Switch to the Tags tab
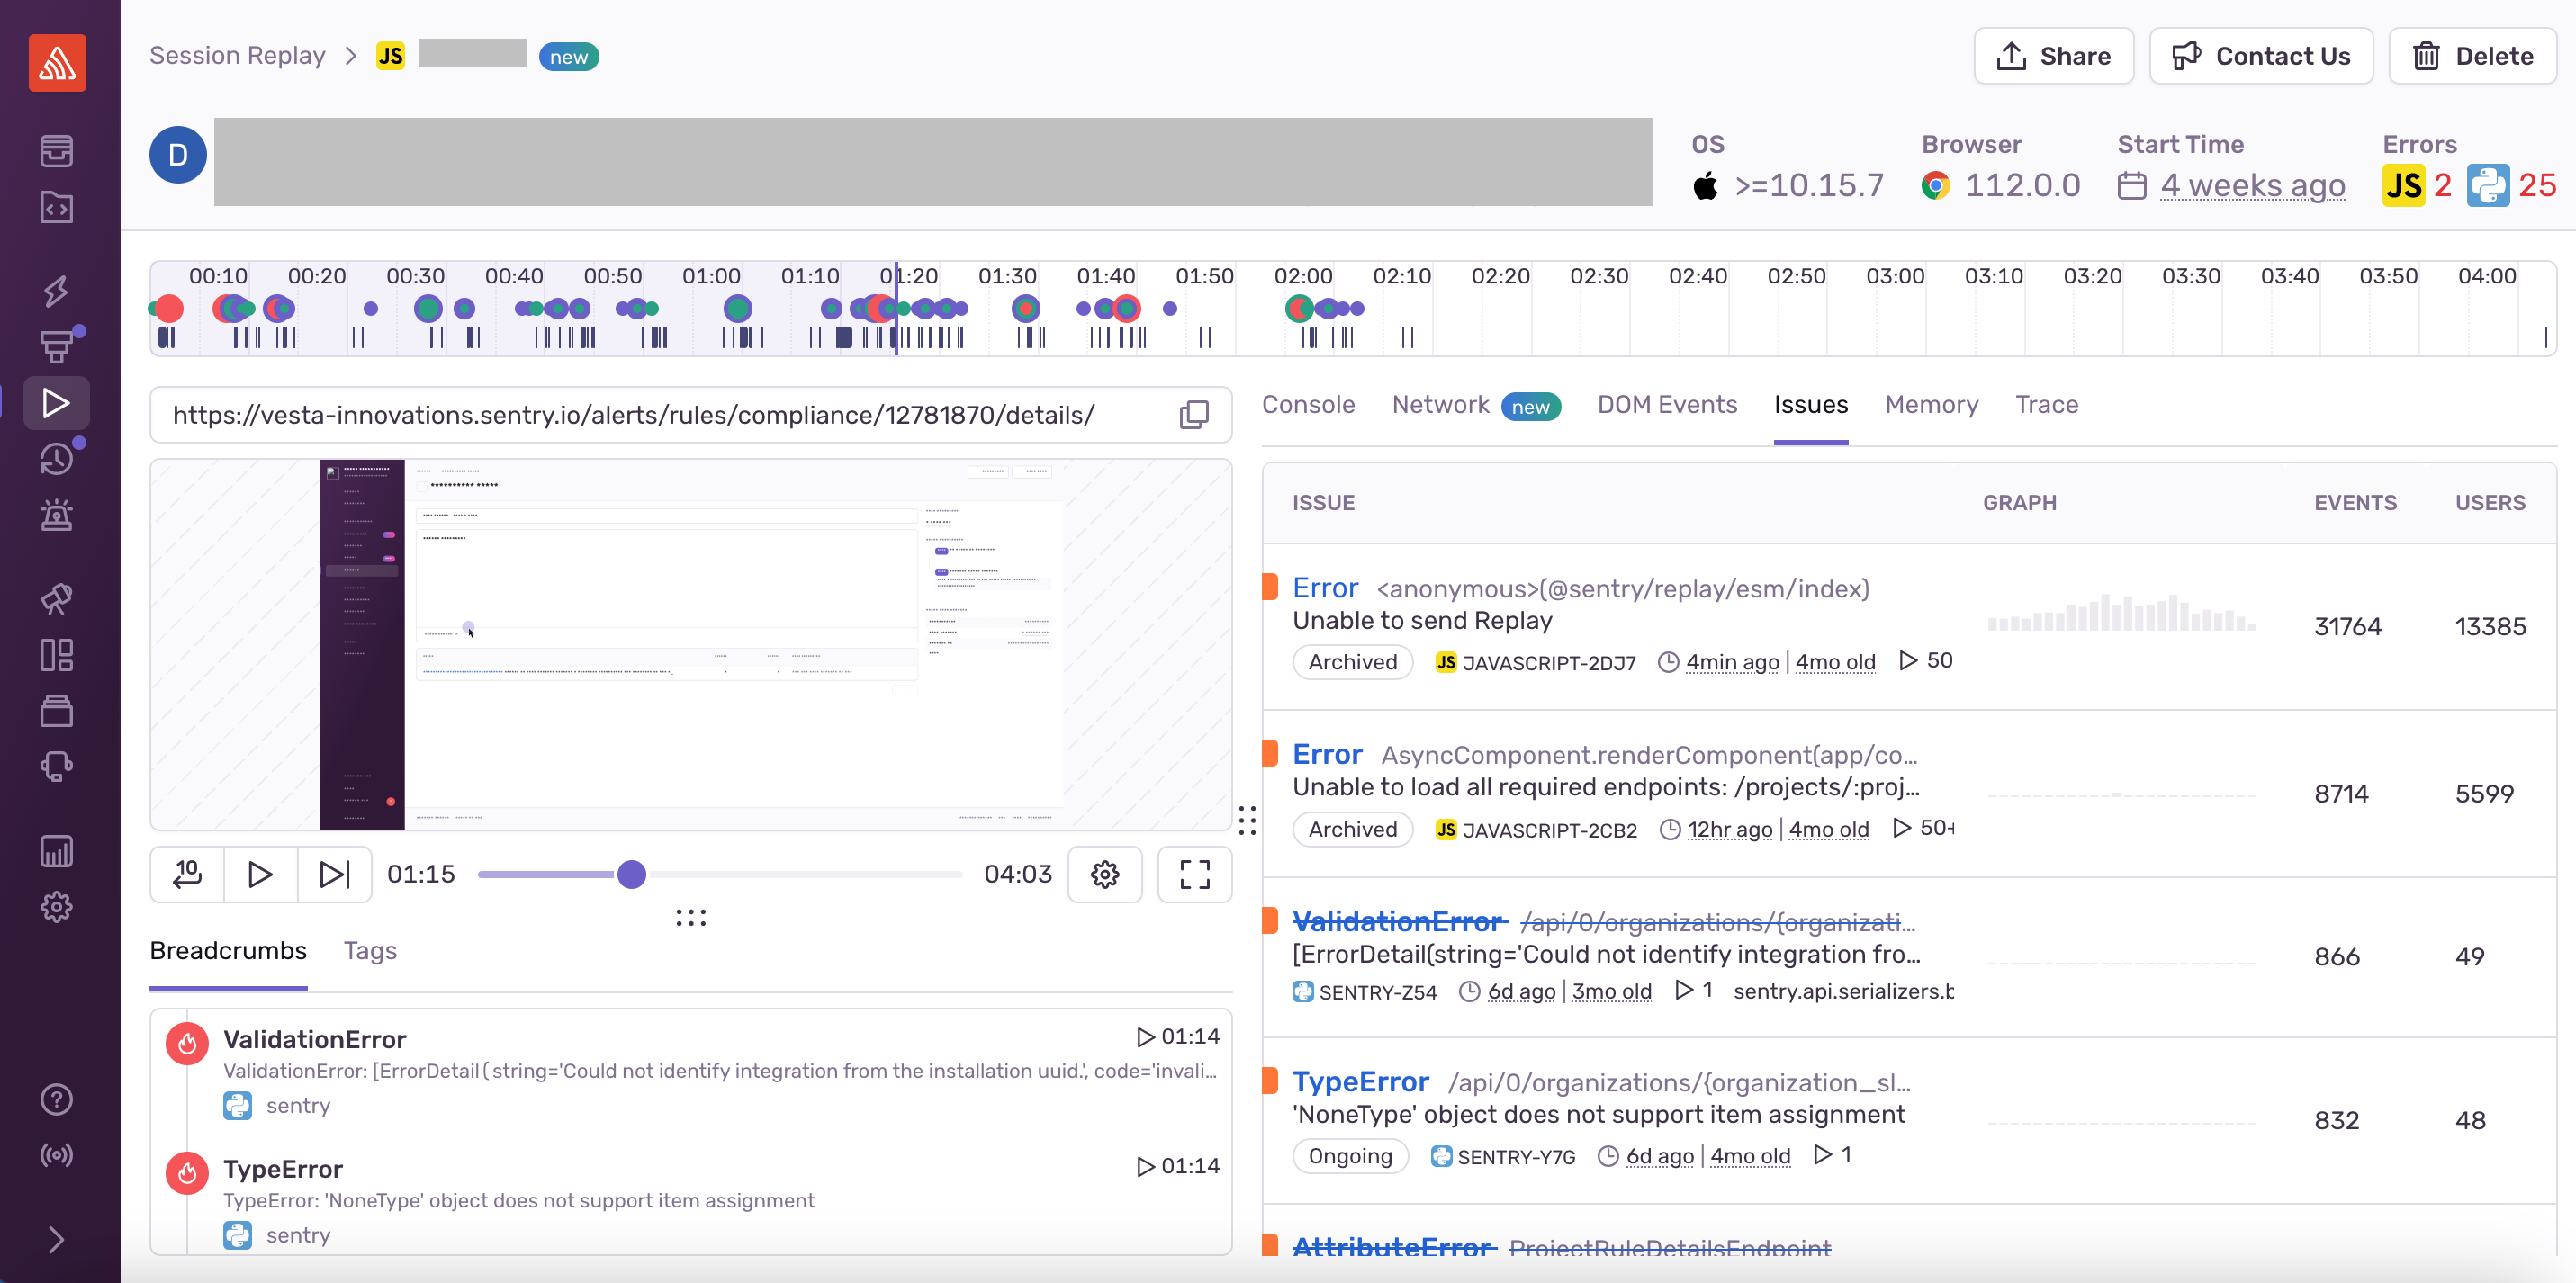2576x1283 pixels. [370, 951]
